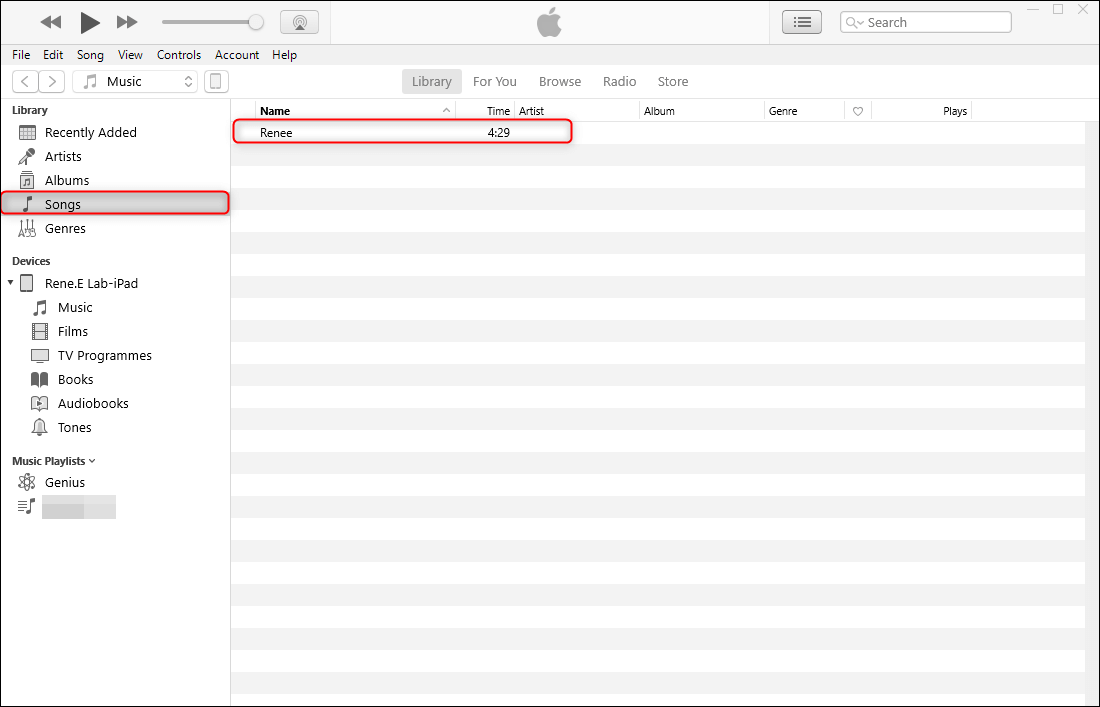Open the Up Next list view button
Screen dimensions: 1100x707
point(802,22)
